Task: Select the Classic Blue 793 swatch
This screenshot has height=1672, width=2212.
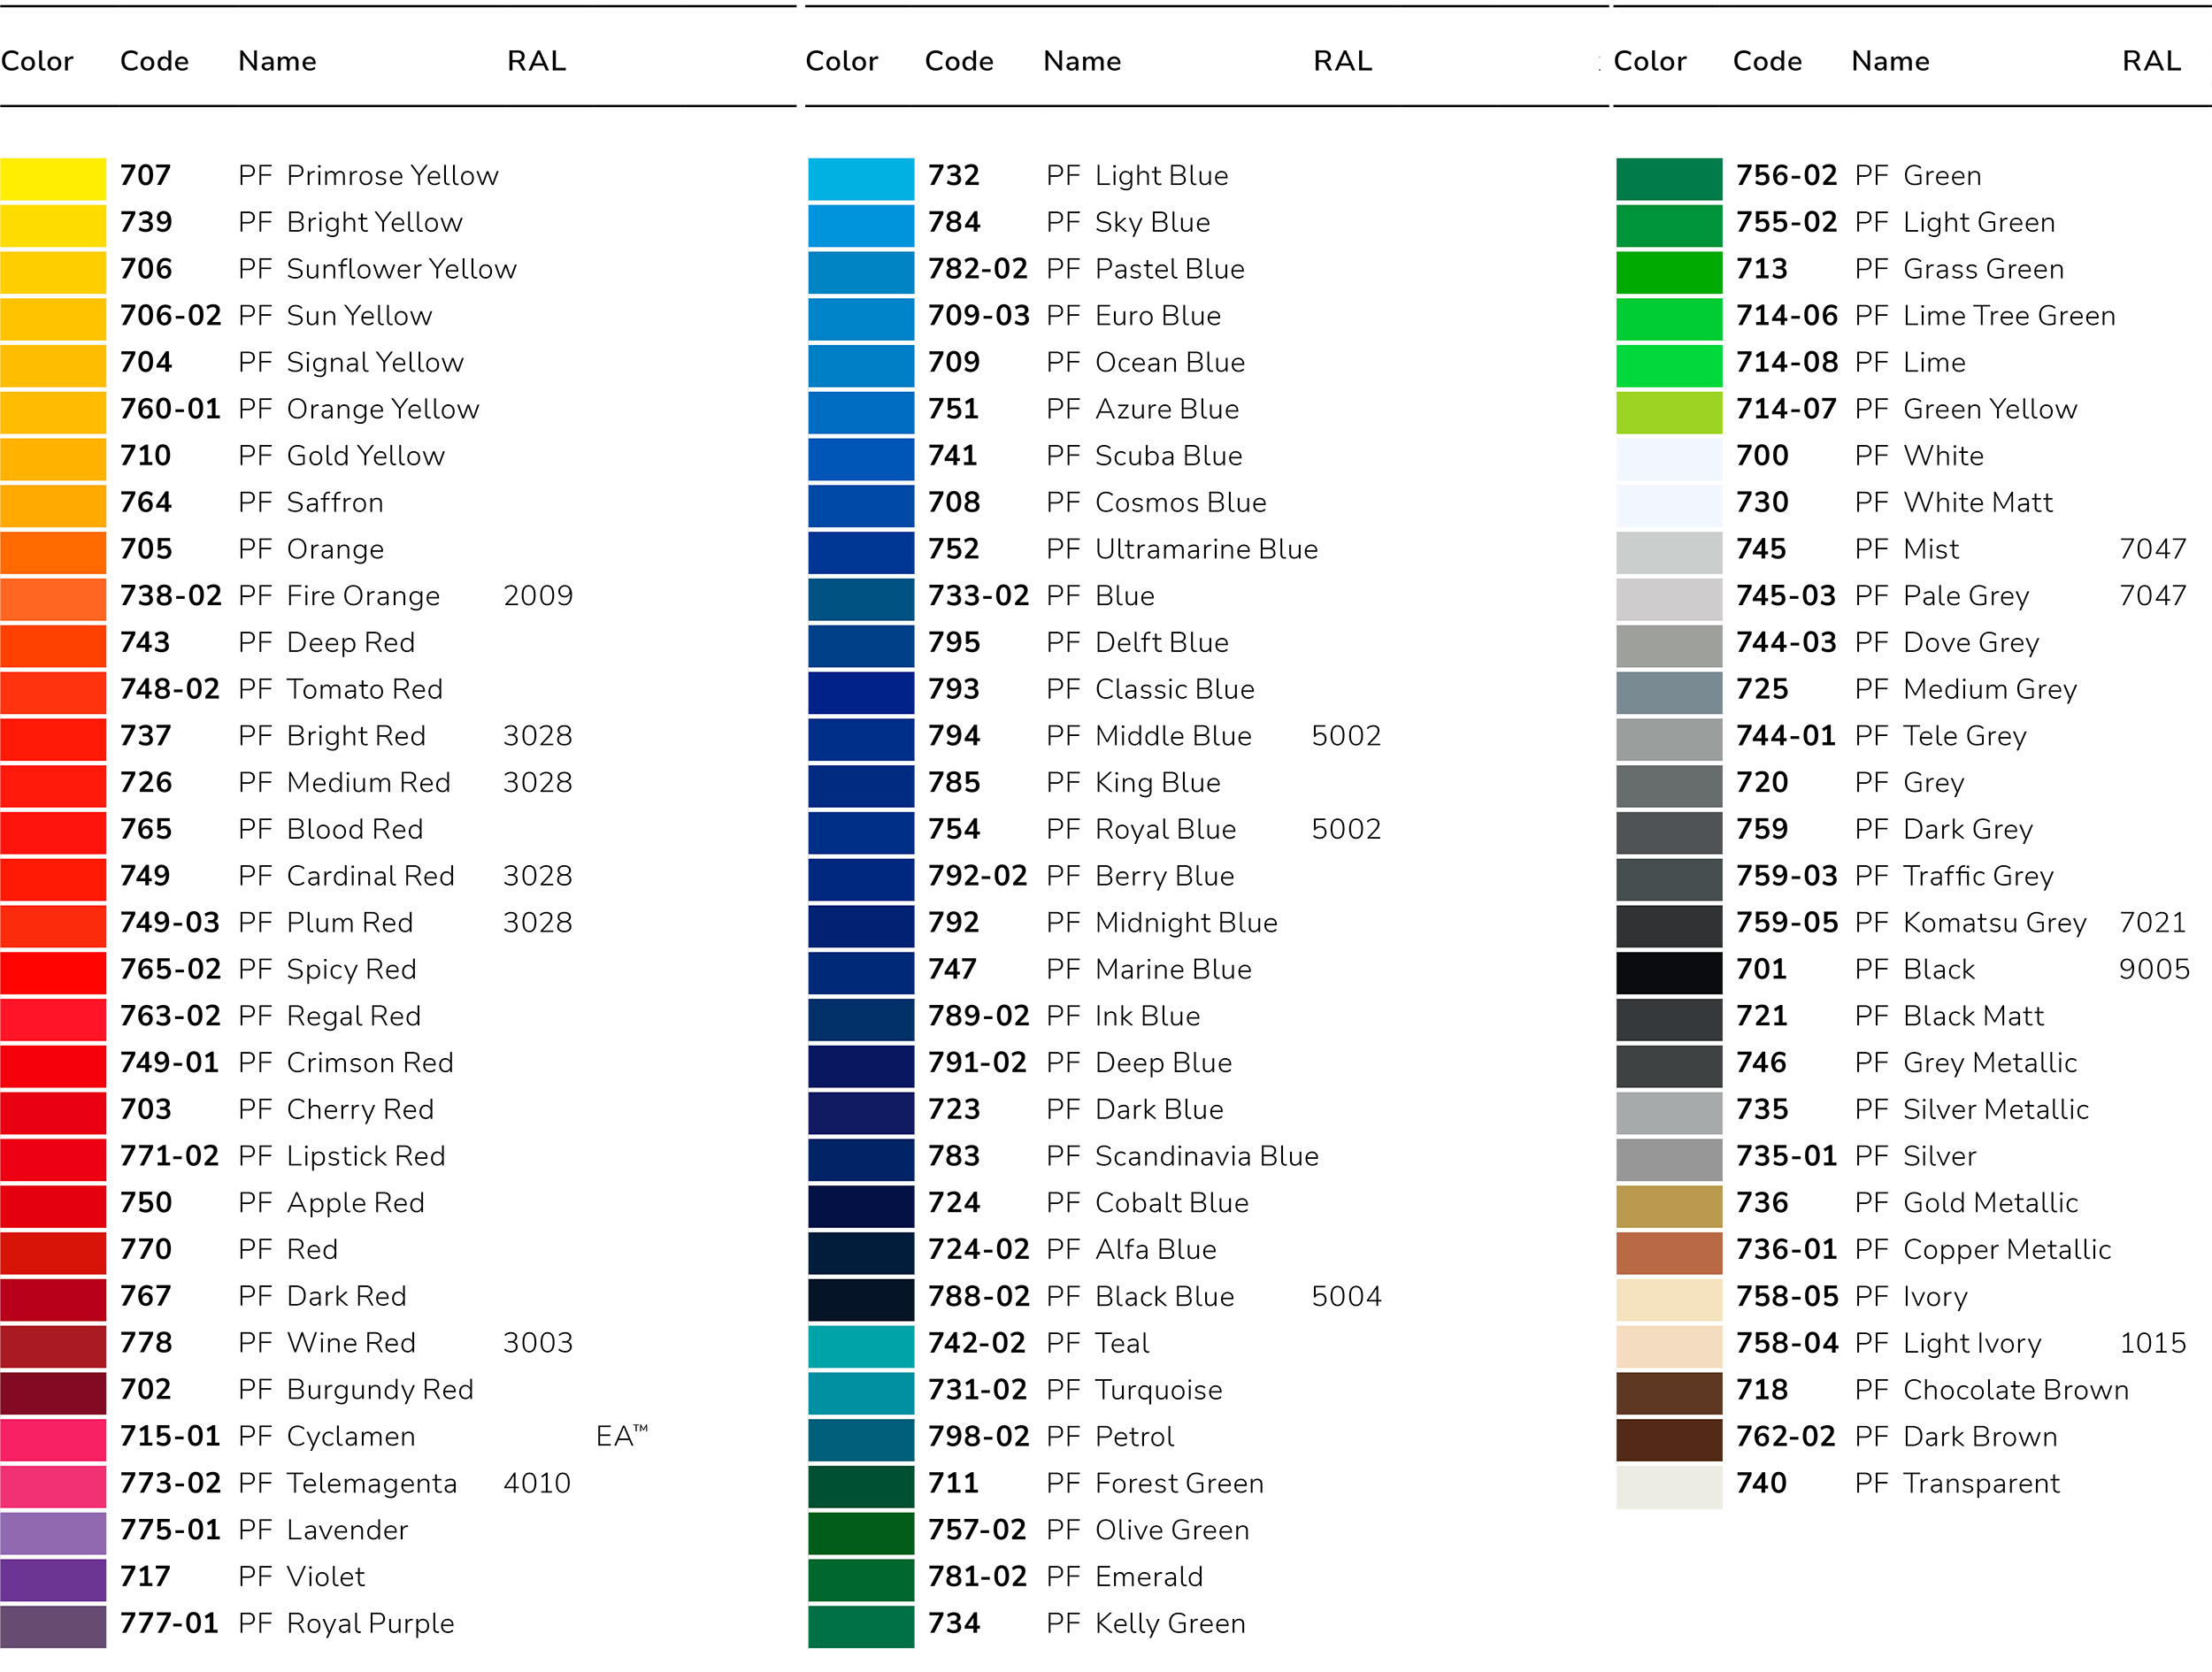Action: tap(861, 692)
